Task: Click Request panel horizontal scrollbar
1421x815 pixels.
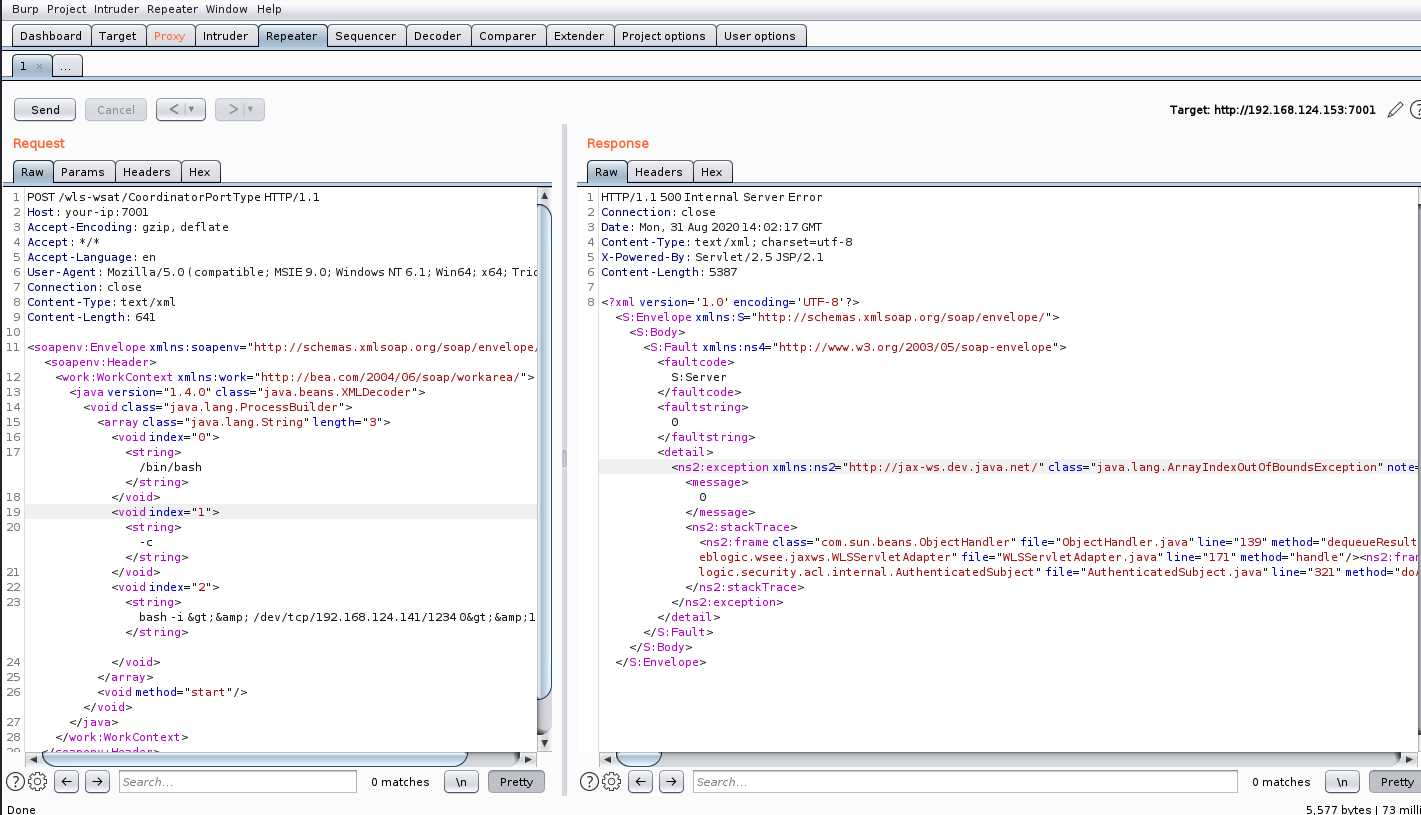Action: point(255,758)
